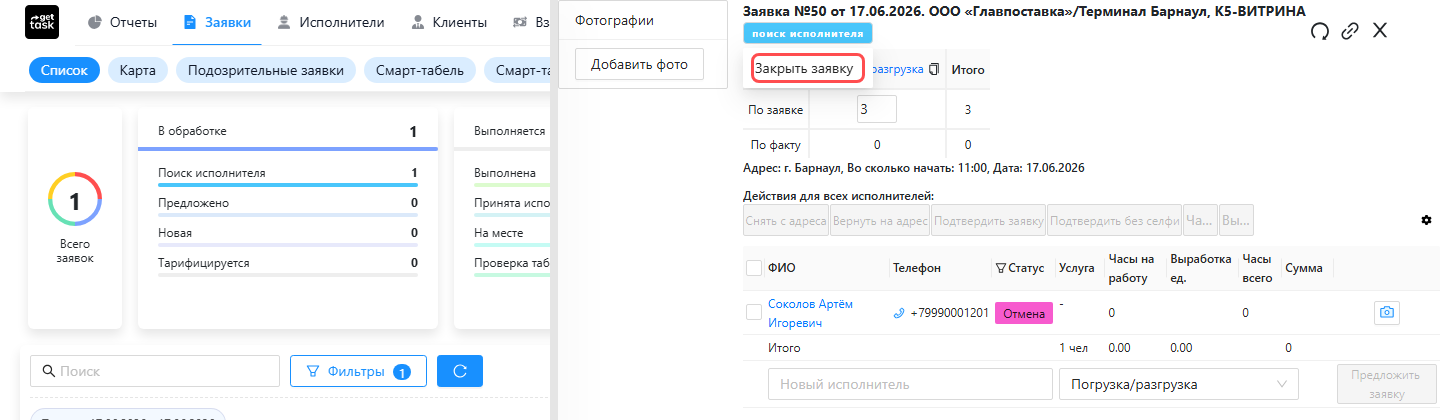Copy the service column via copy icon

tap(933, 69)
